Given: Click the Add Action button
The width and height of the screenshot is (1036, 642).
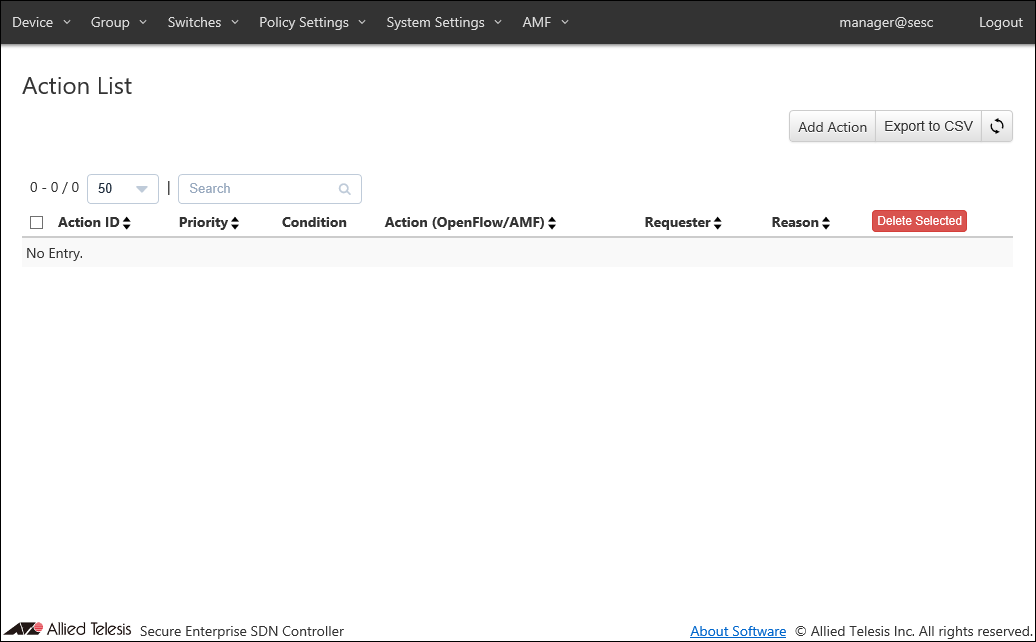Looking at the screenshot, I should click(832, 127).
